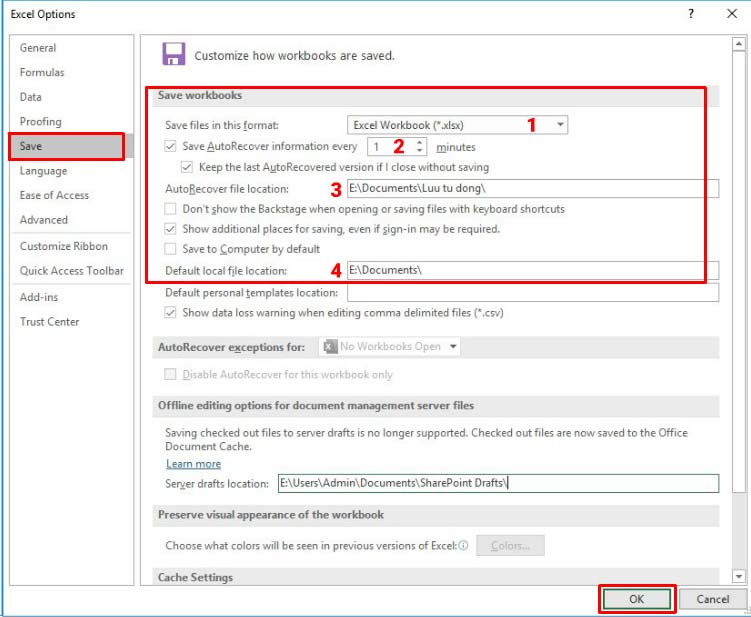Enable Save to Computer by default
This screenshot has height=617, width=751.
click(170, 249)
